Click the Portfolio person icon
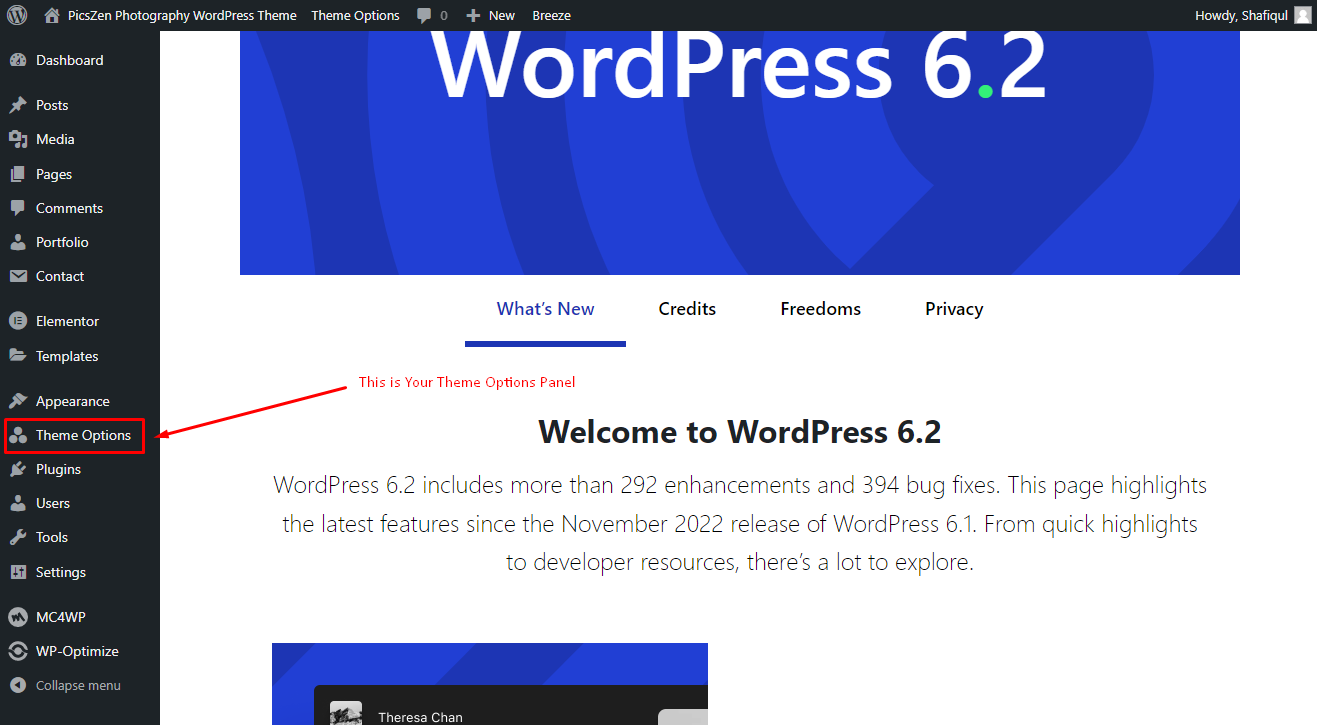1317x725 pixels. coord(18,242)
